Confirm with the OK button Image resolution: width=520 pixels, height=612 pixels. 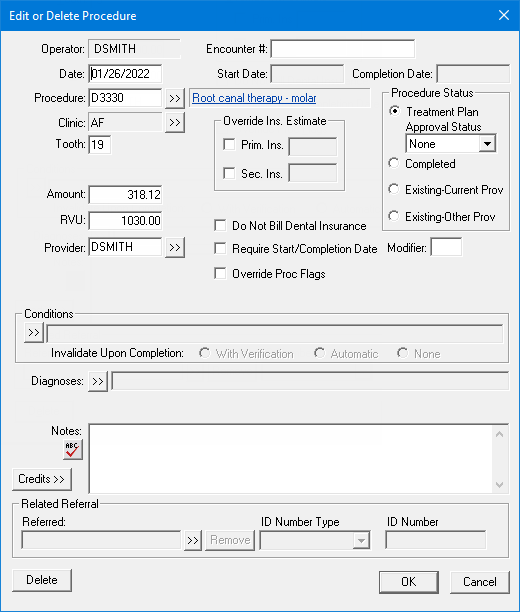click(x=409, y=582)
